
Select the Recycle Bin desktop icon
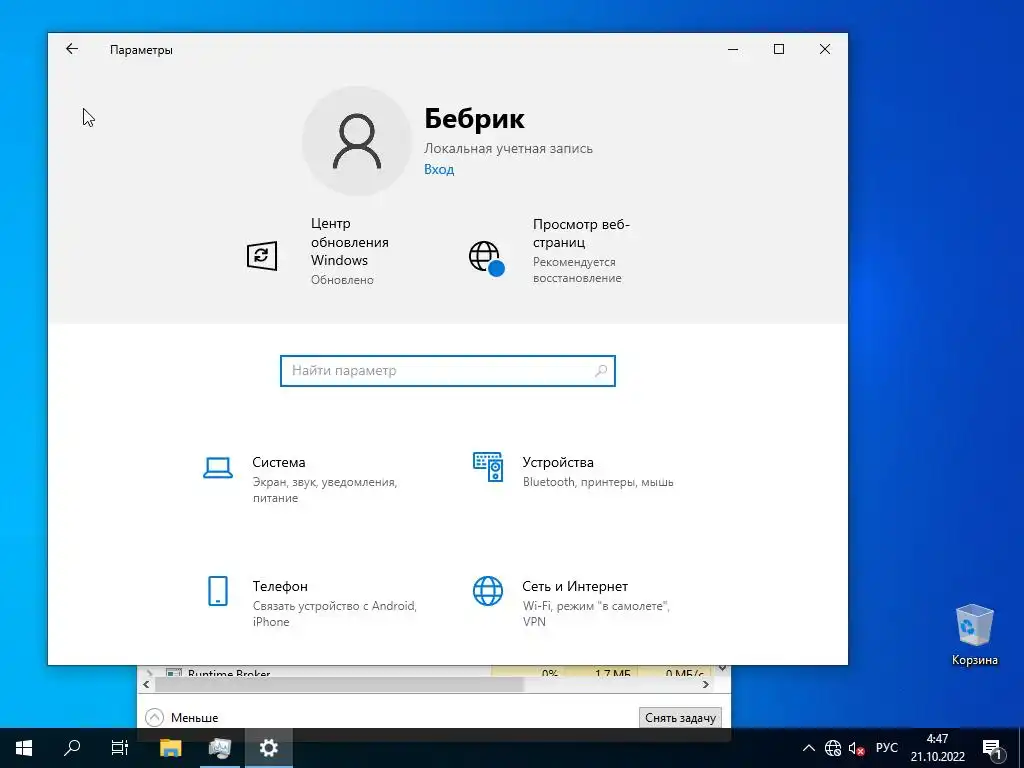(974, 635)
